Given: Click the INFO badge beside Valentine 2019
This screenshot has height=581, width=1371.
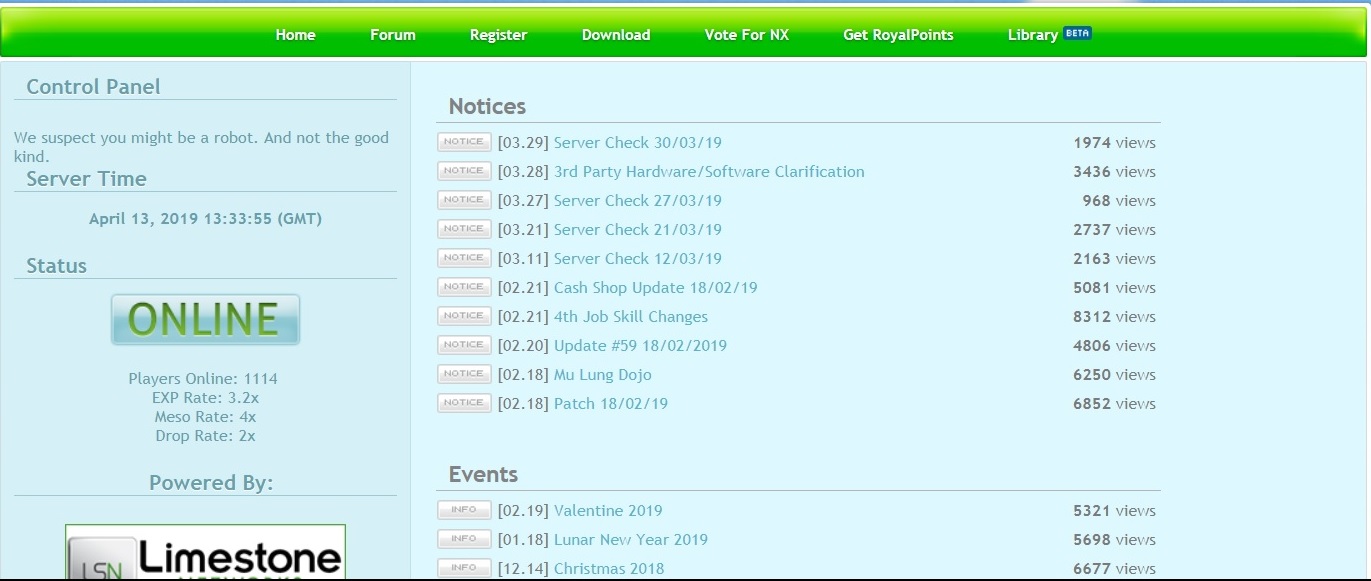Looking at the screenshot, I should [x=464, y=510].
